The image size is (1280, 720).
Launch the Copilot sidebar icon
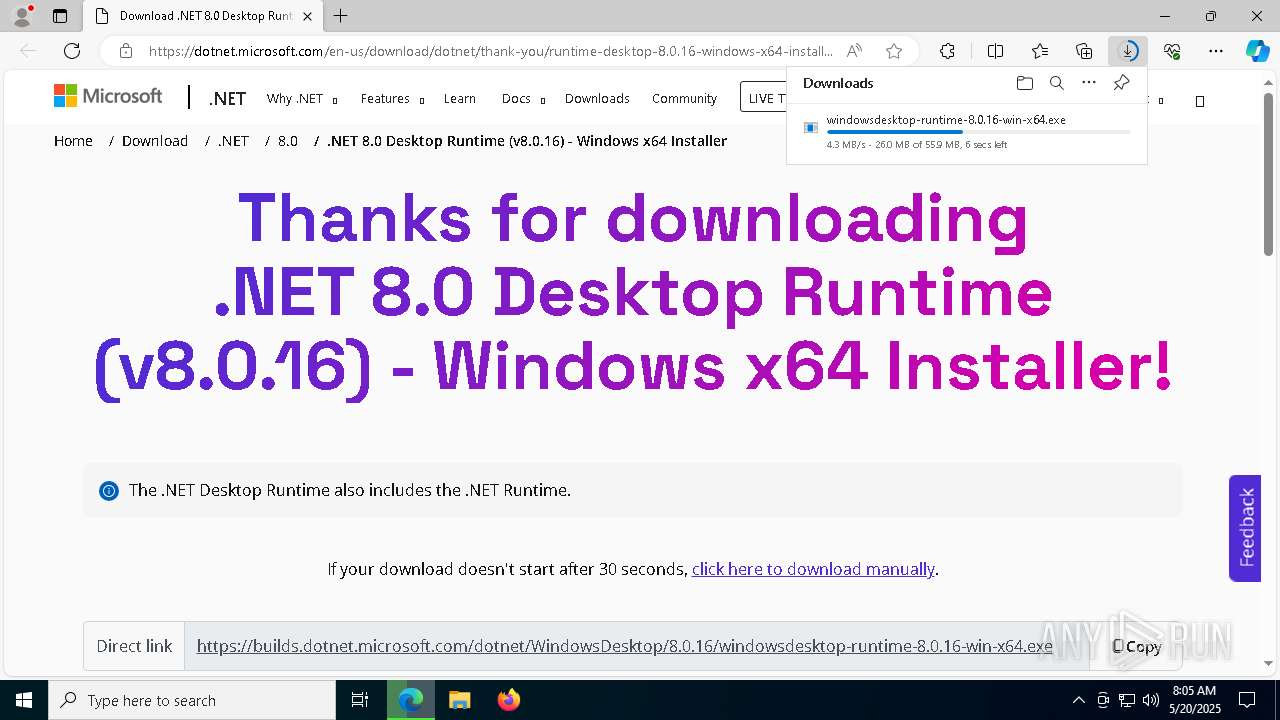click(1257, 51)
